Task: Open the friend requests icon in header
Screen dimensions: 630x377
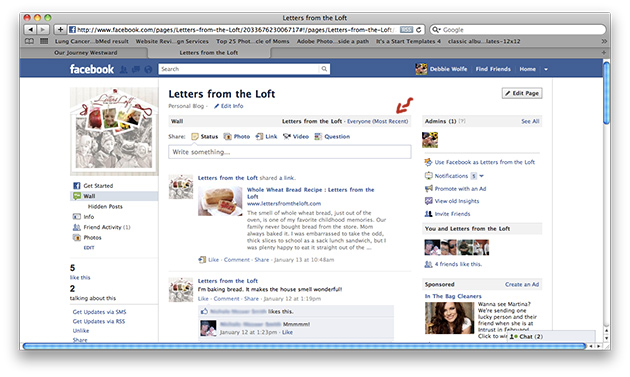Action: coord(123,70)
